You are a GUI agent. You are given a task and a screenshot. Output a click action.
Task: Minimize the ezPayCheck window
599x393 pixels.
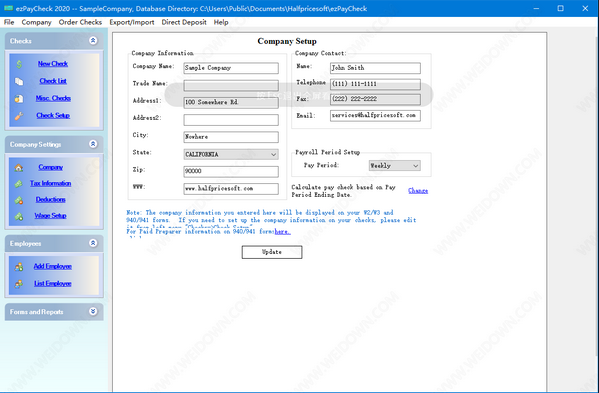tap(536, 8)
